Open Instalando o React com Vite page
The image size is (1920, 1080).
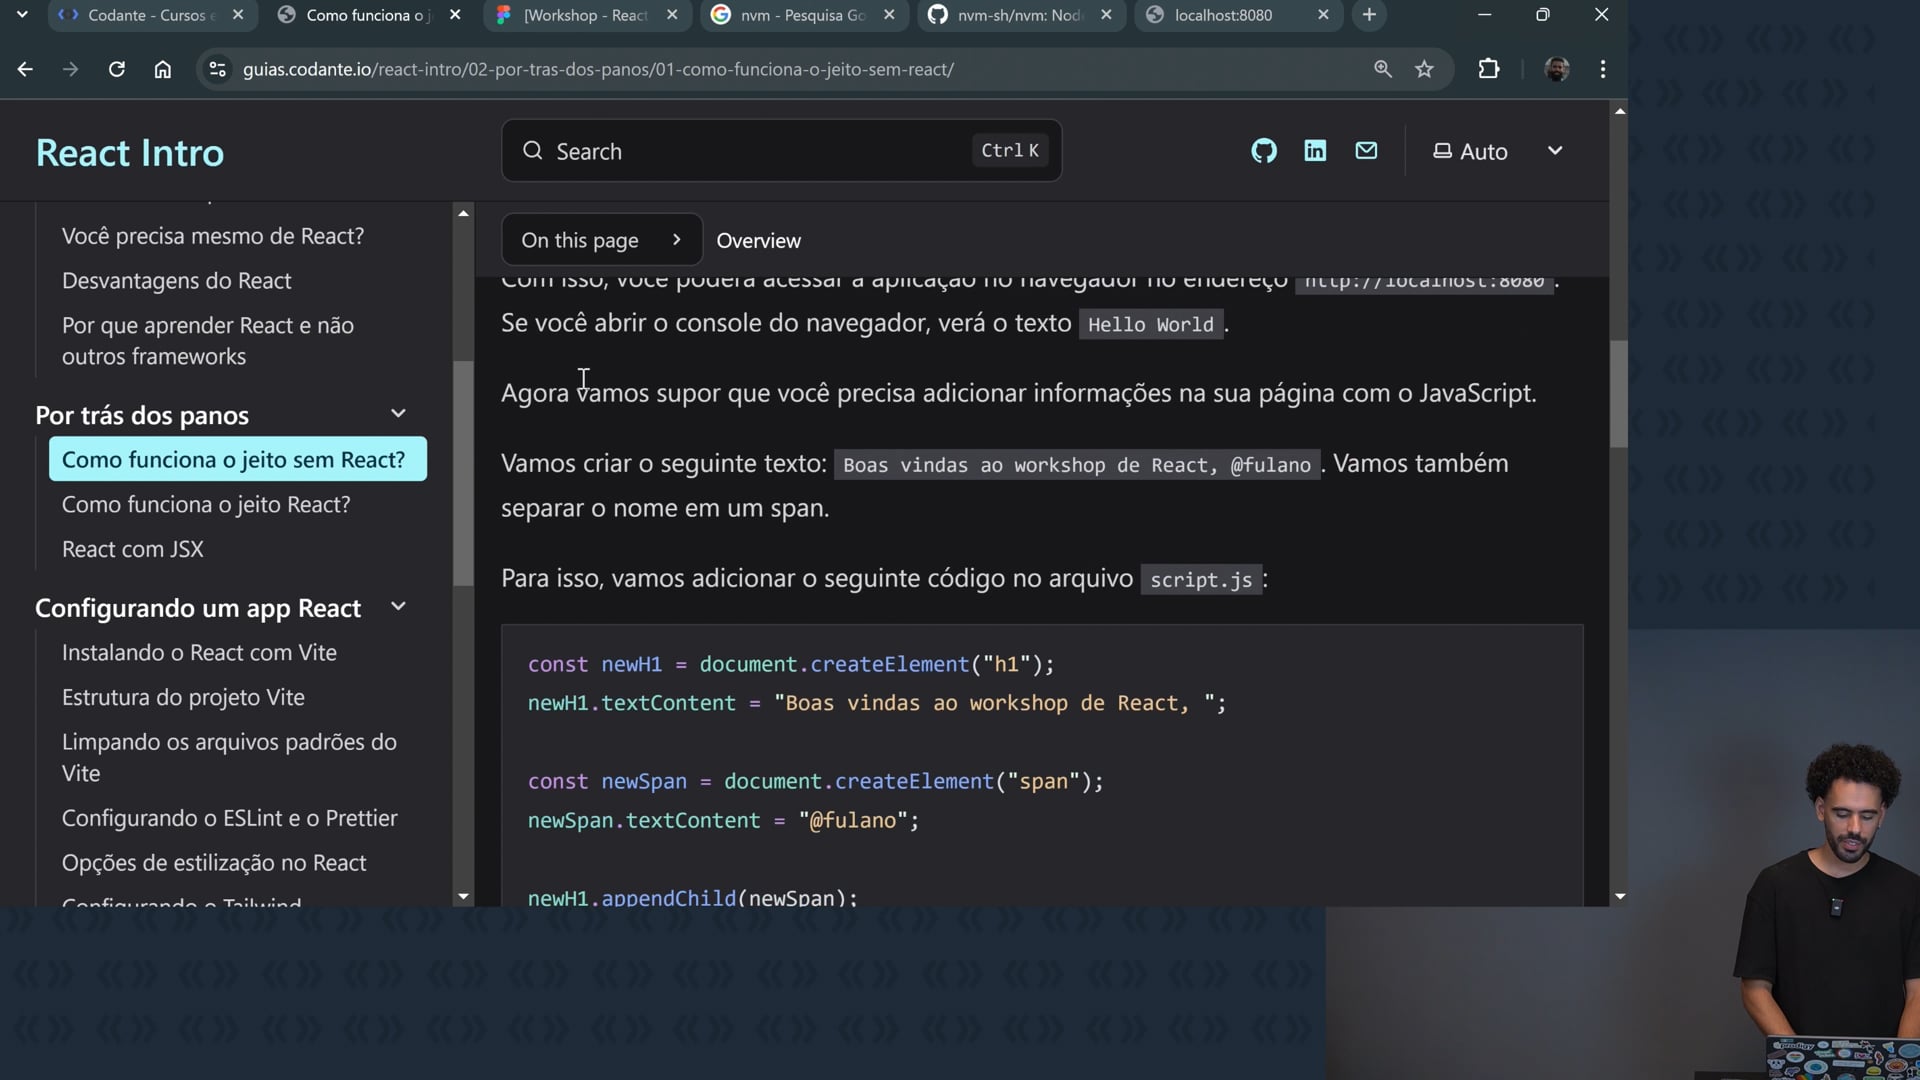199,652
